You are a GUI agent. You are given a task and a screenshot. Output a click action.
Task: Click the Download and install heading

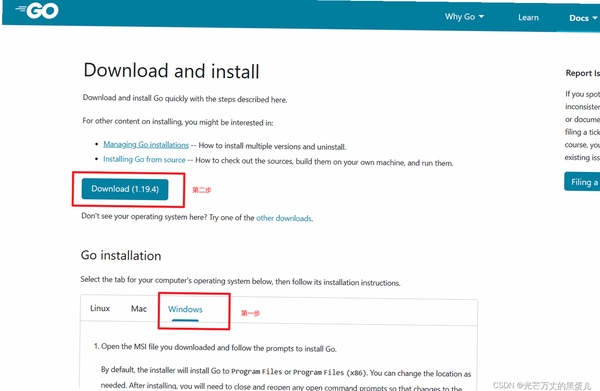[171, 71]
